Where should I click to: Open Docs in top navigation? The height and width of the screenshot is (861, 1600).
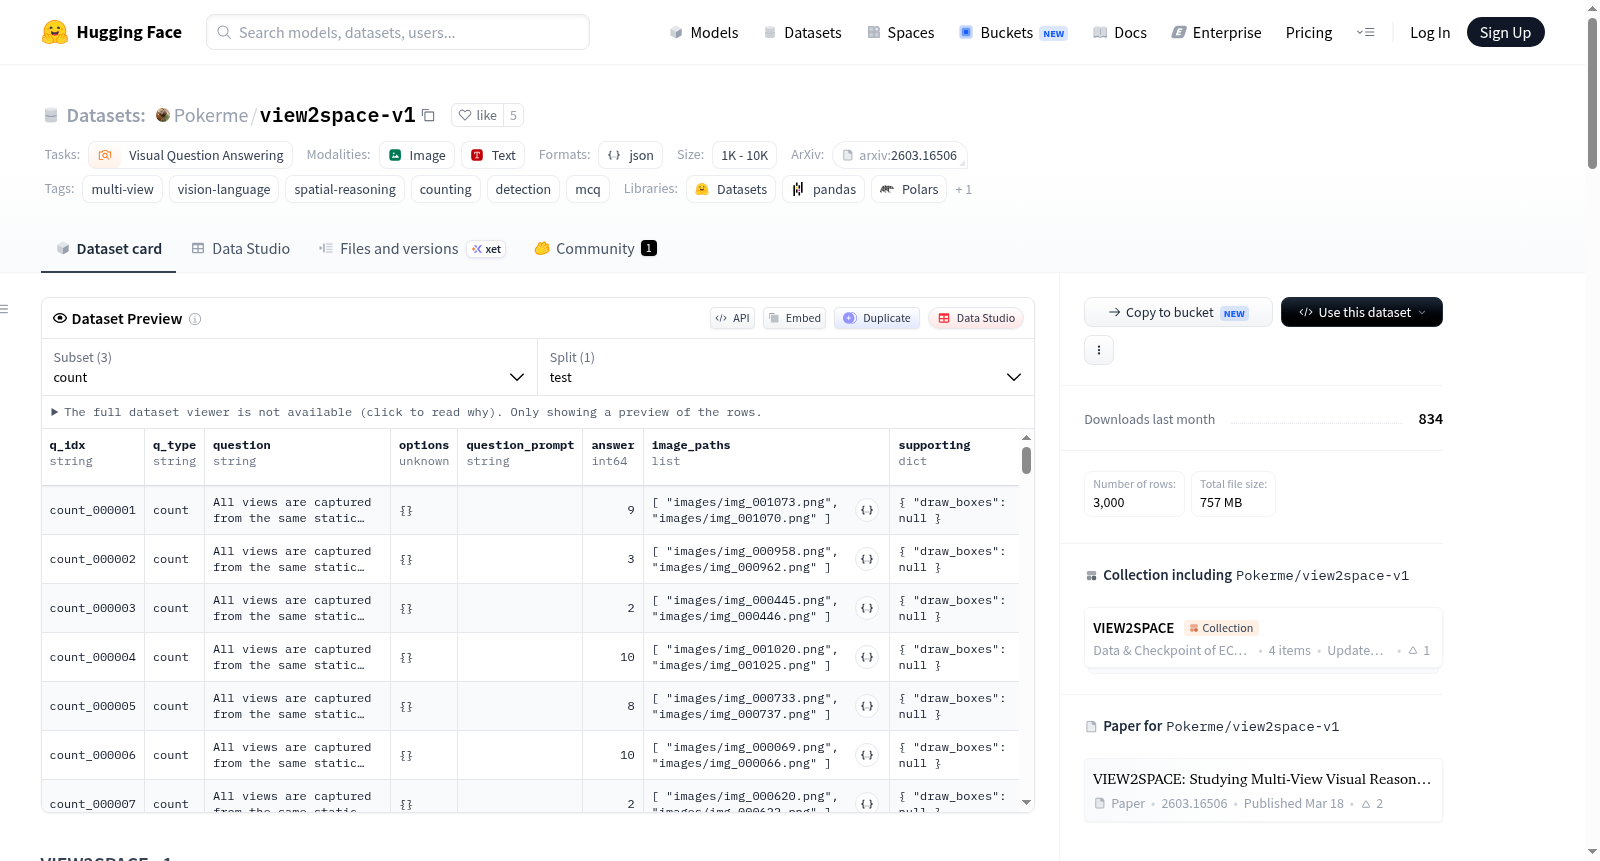coord(1120,32)
